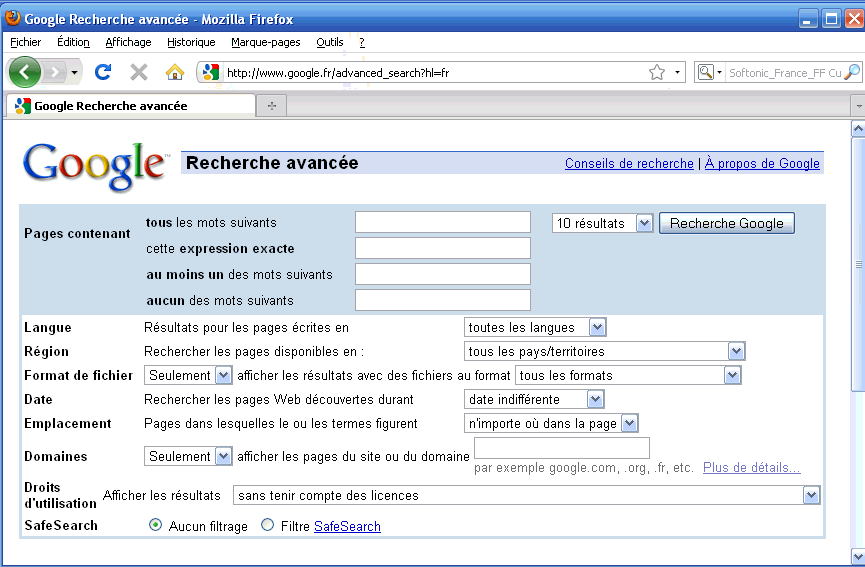Open the 'date indifférente' dropdown
This screenshot has width=865, height=567.
(534, 399)
